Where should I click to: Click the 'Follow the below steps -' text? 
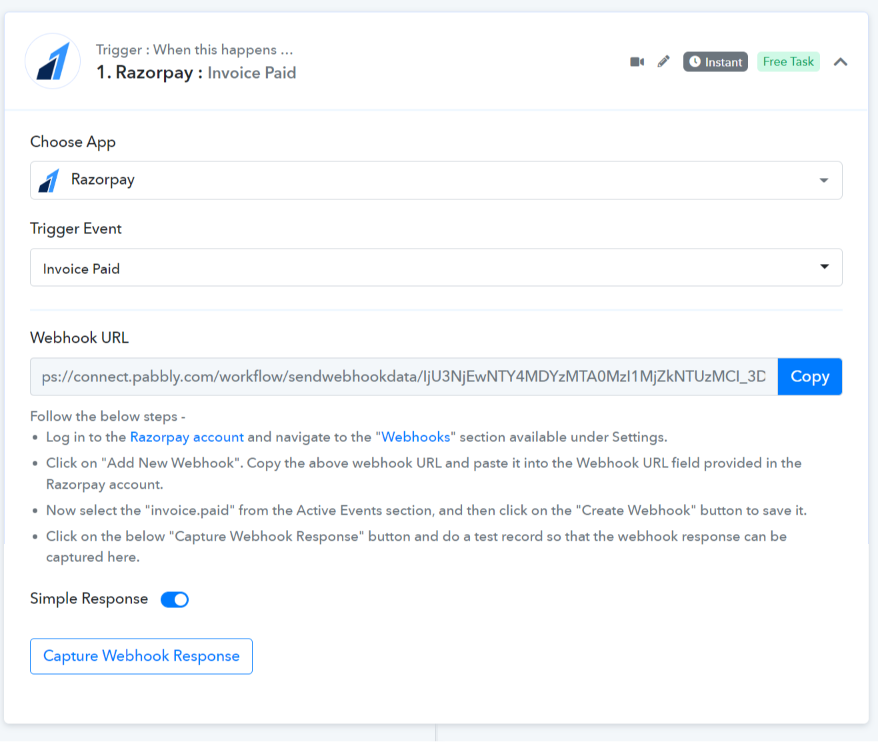pos(108,417)
